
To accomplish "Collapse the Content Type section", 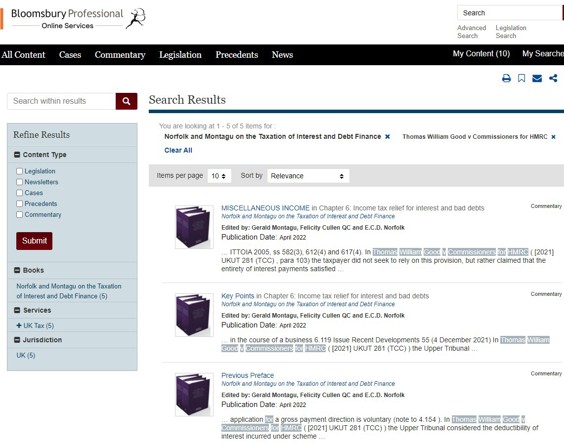I will 17,155.
